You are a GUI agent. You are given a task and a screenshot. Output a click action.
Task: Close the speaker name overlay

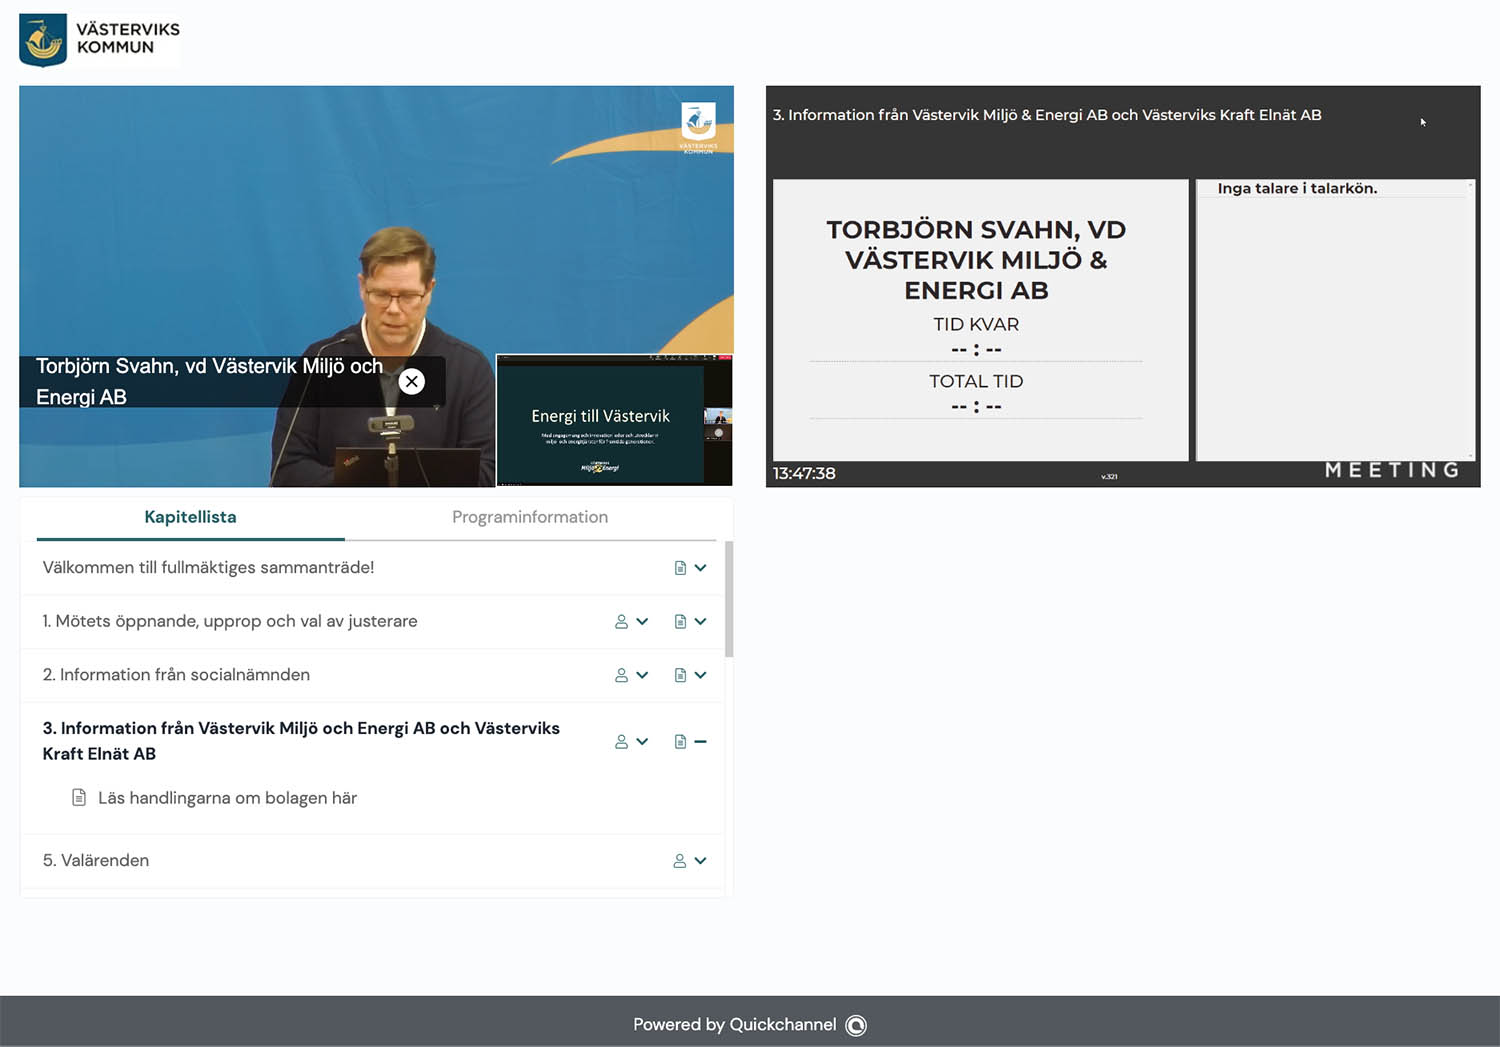[411, 381]
